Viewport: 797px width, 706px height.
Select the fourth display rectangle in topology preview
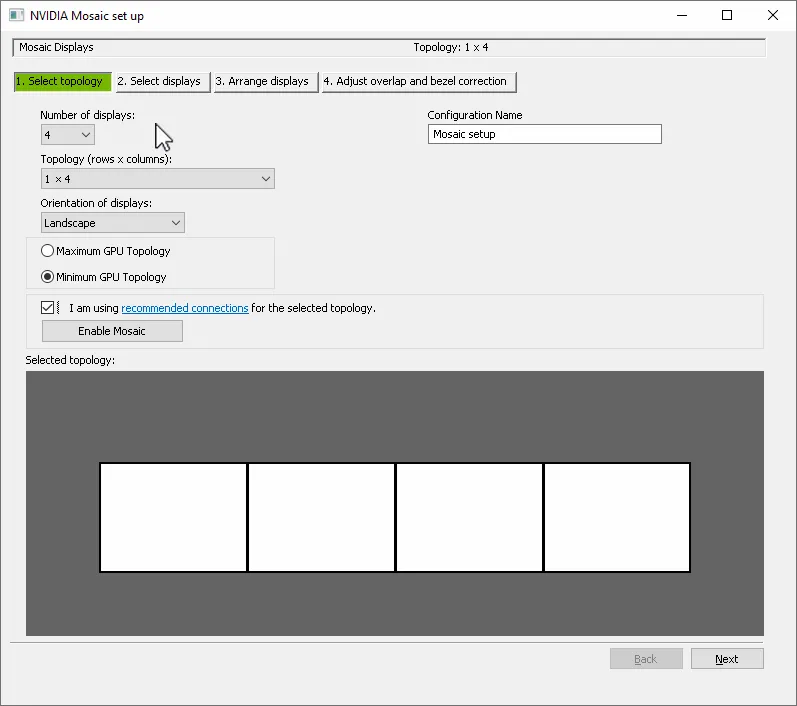click(x=617, y=517)
